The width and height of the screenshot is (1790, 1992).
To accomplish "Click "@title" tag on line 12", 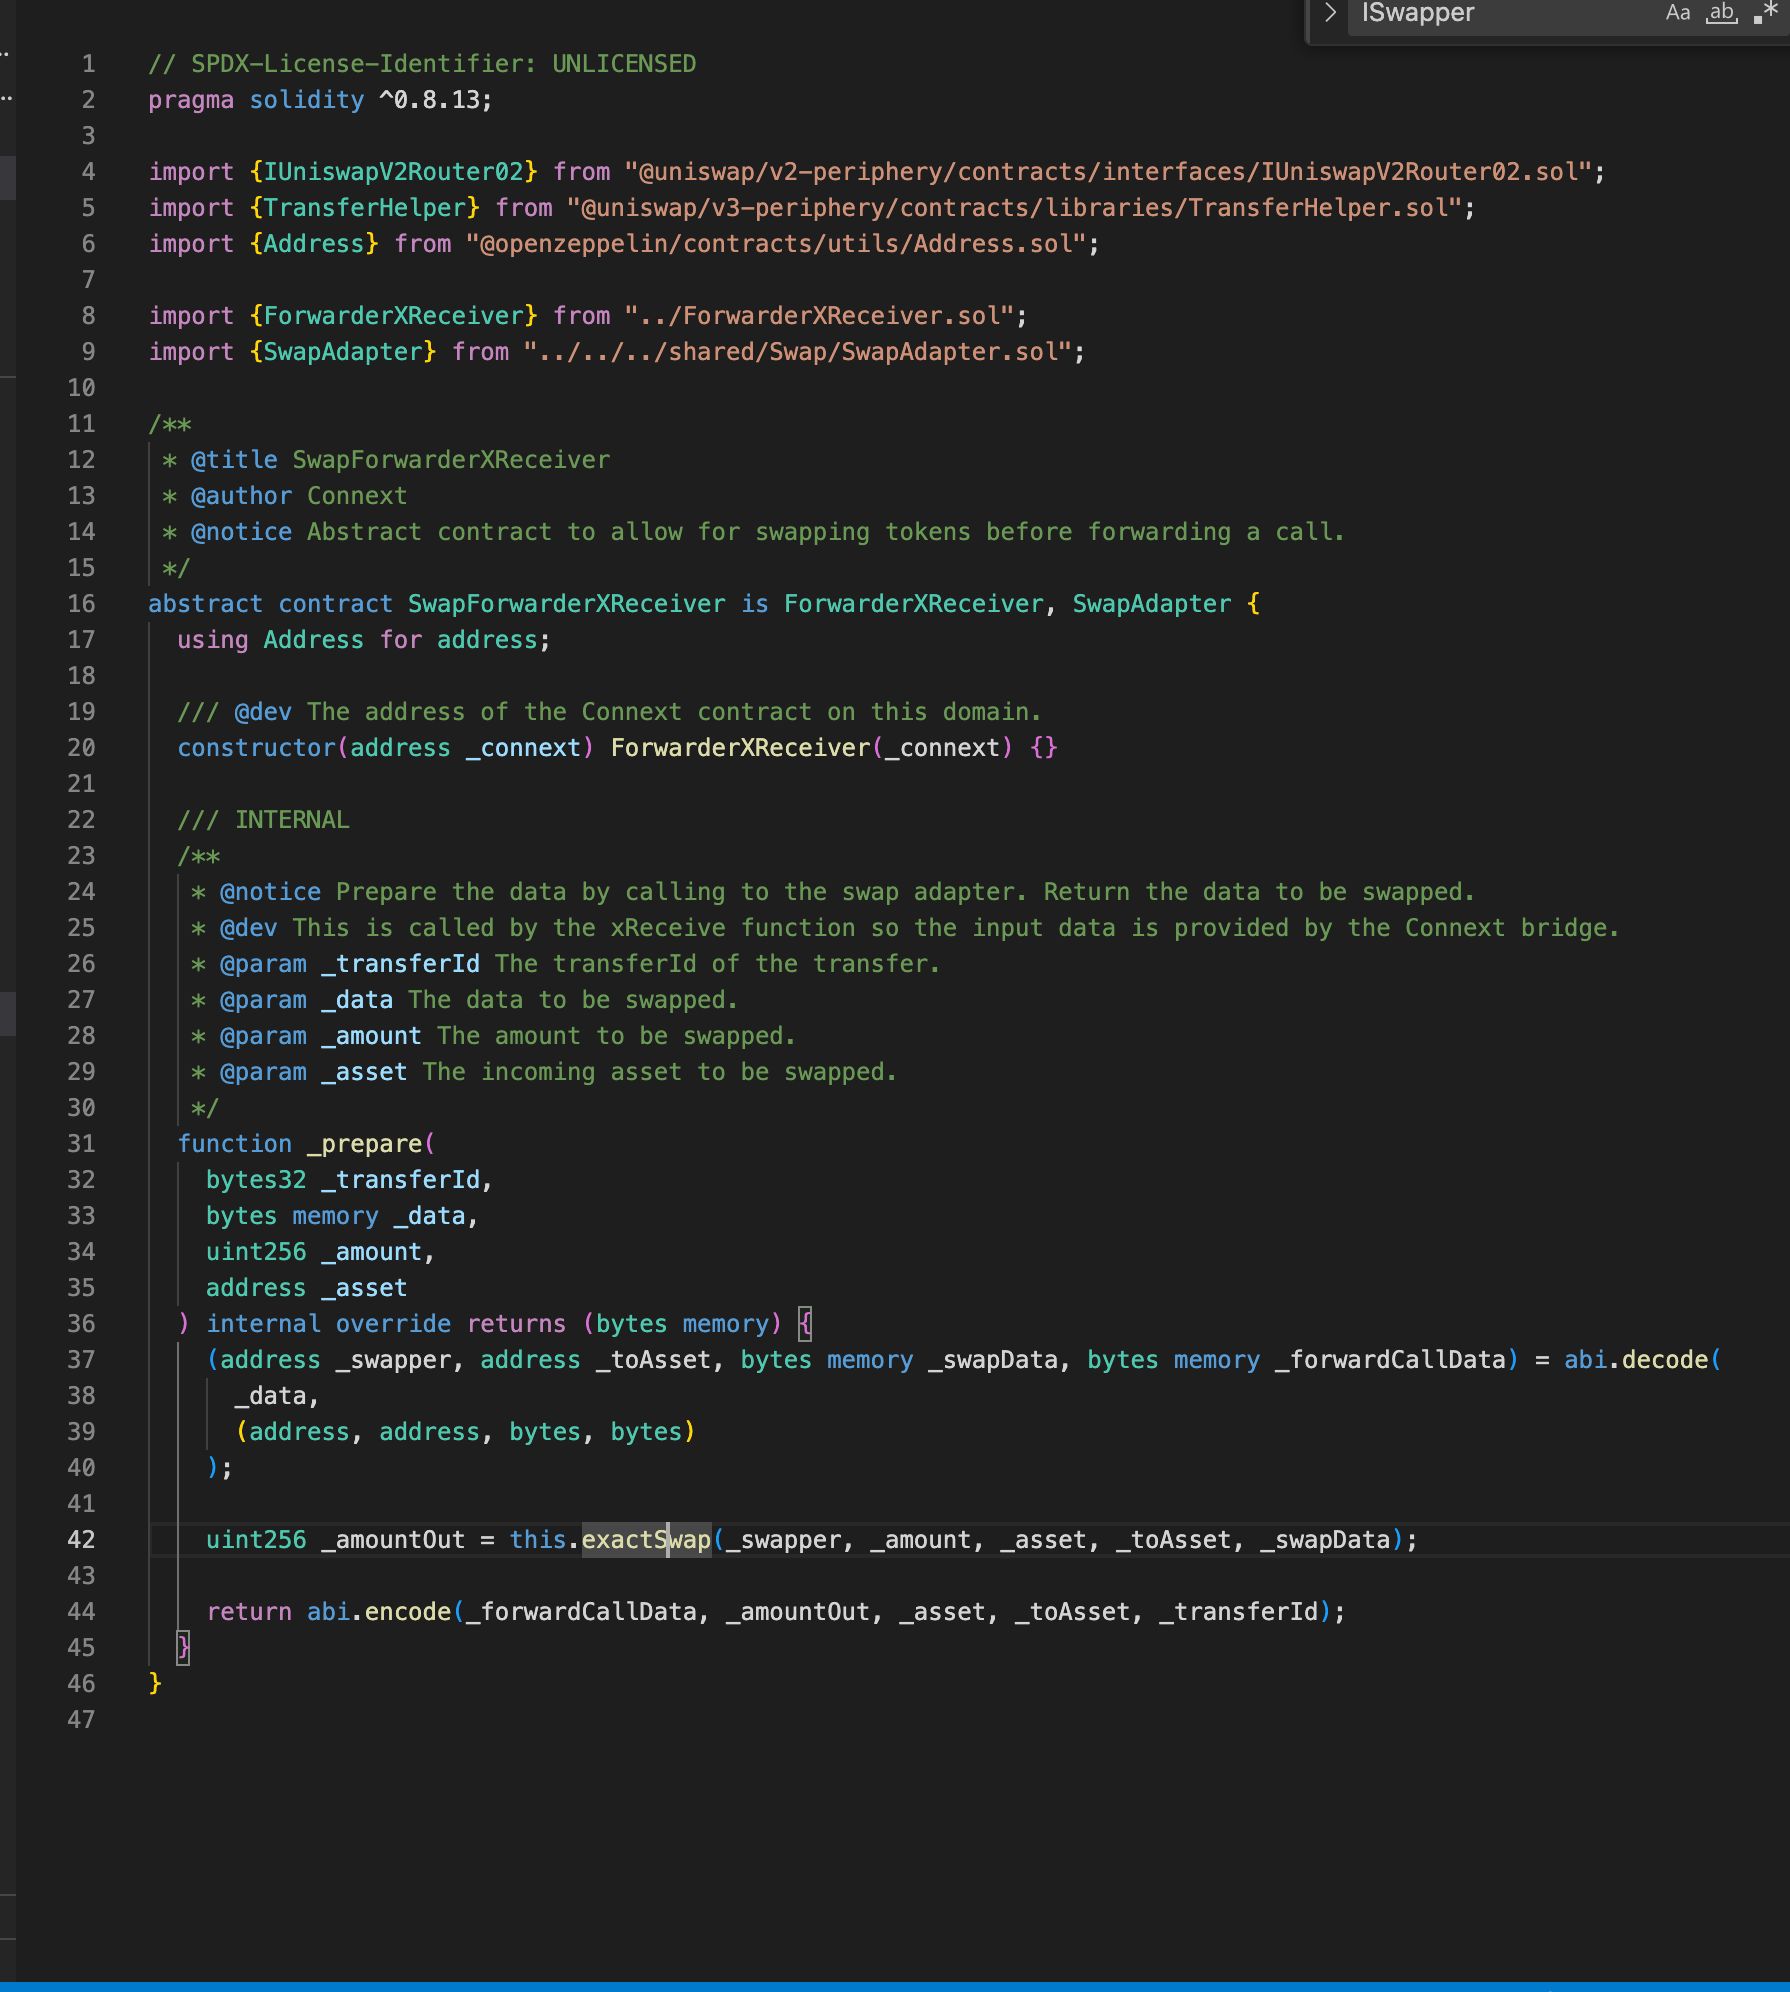I will (234, 460).
